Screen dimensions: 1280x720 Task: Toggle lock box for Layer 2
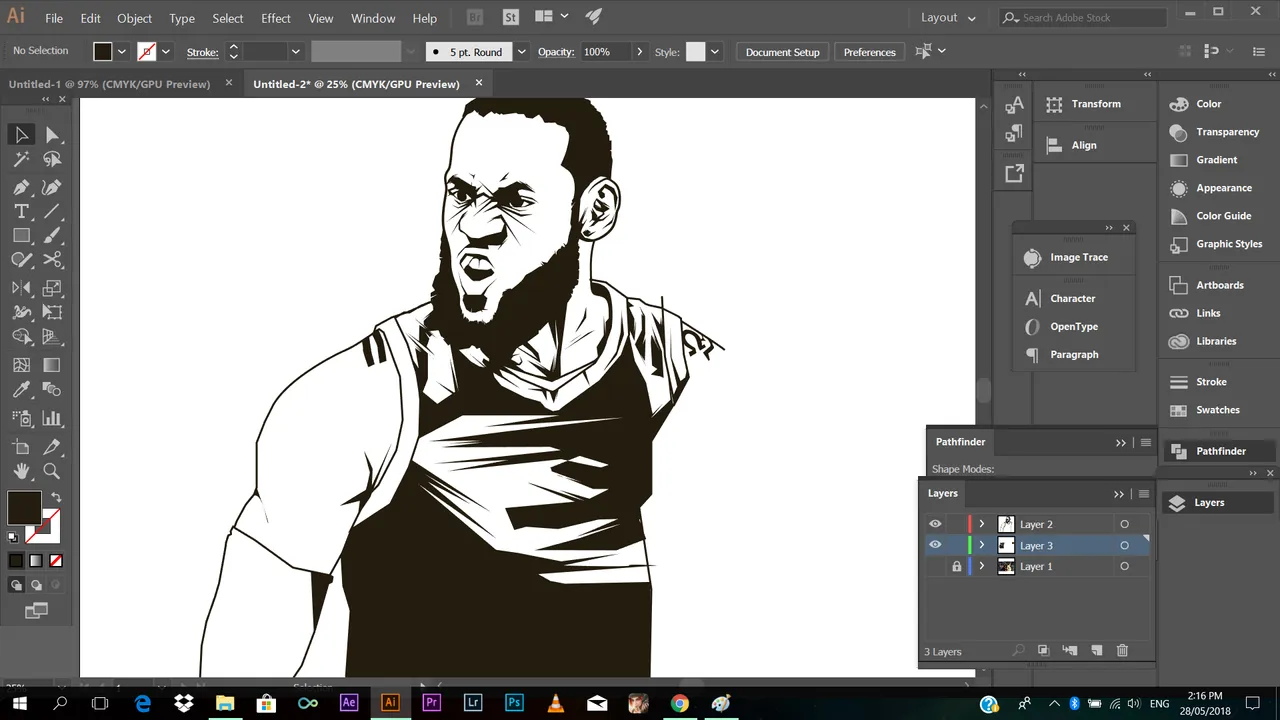point(956,524)
